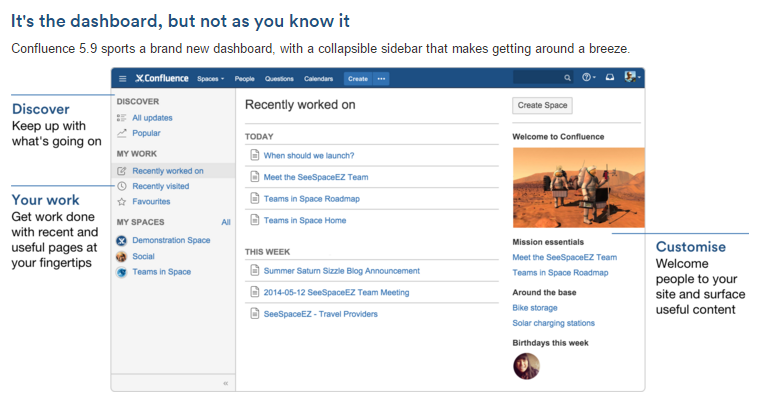Click the Teams in Space globe icon
The image size is (772, 404).
coord(122,272)
